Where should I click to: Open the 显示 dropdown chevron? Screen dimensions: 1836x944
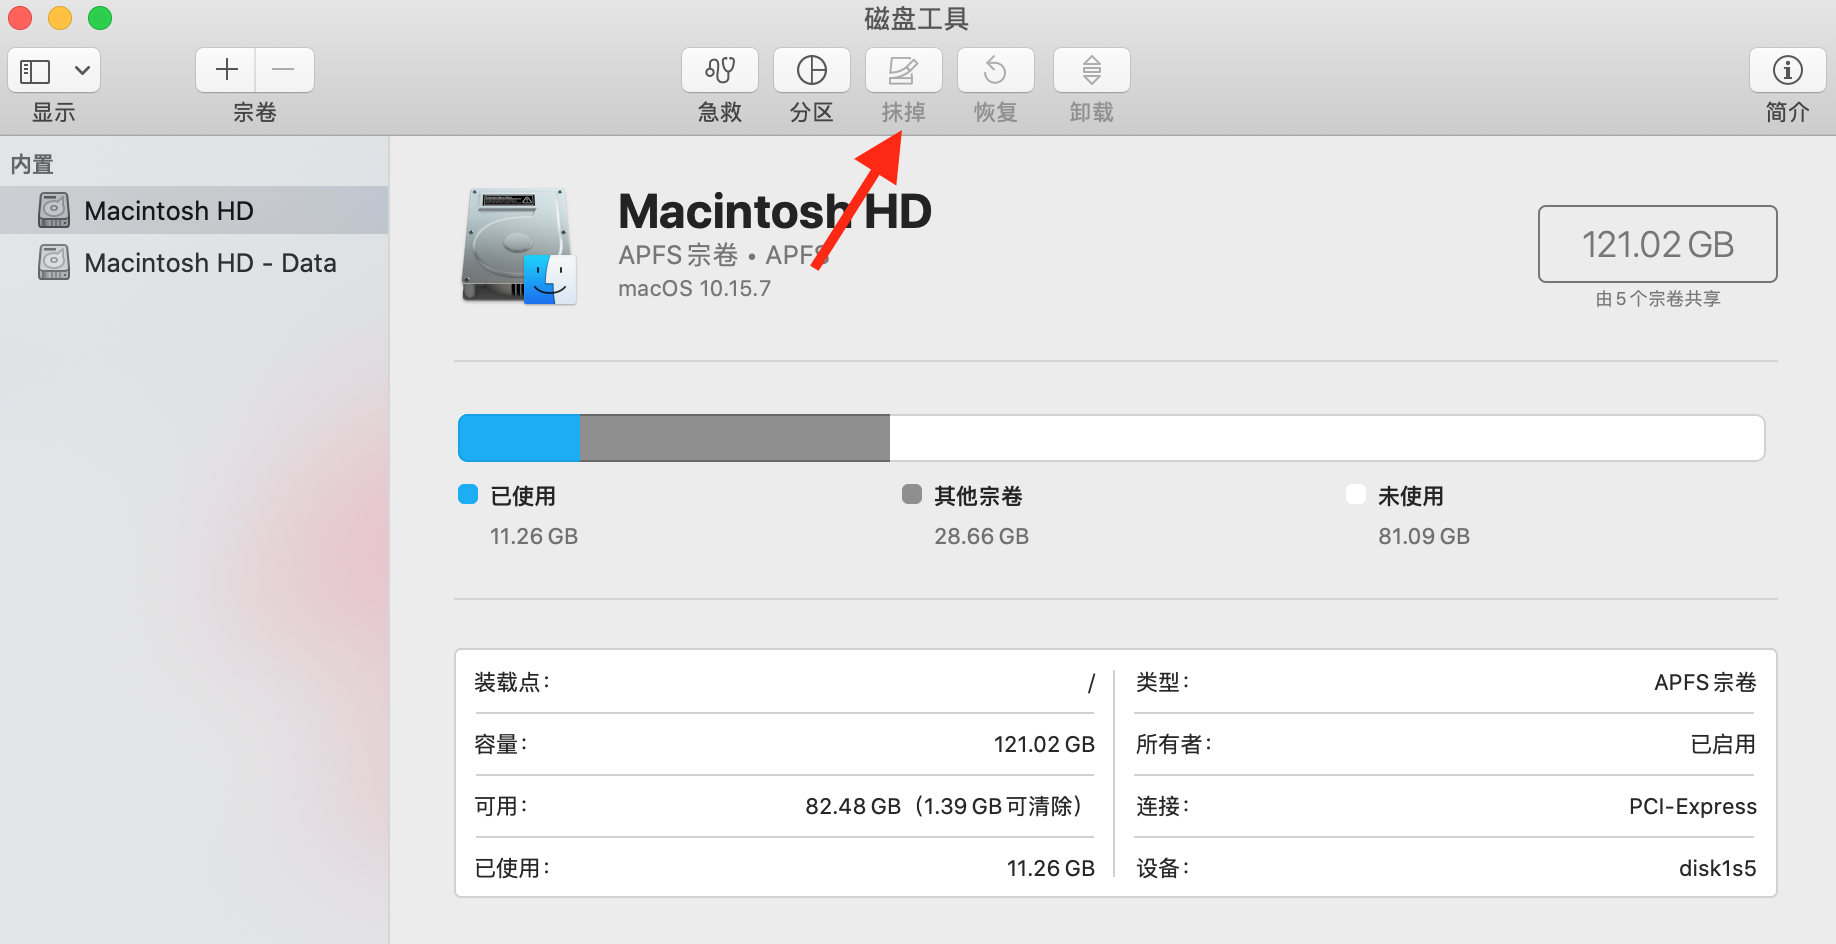pyautogui.click(x=81, y=70)
